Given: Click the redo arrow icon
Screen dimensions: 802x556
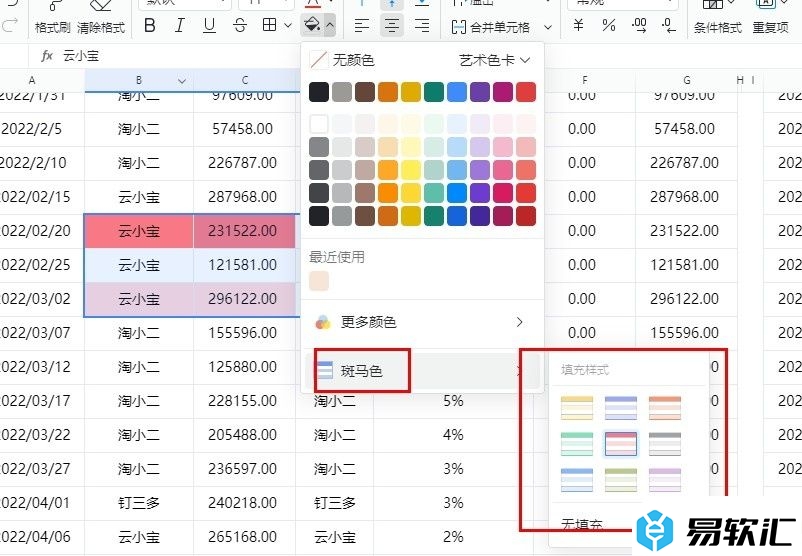Looking at the screenshot, I should pos(10,25).
